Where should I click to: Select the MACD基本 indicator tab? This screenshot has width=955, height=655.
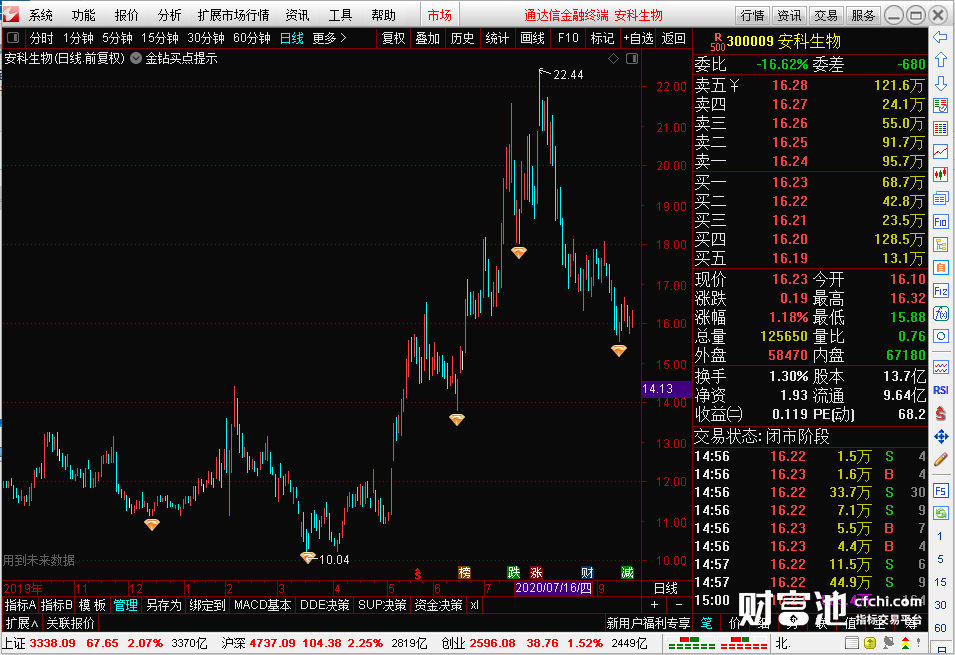coord(263,605)
